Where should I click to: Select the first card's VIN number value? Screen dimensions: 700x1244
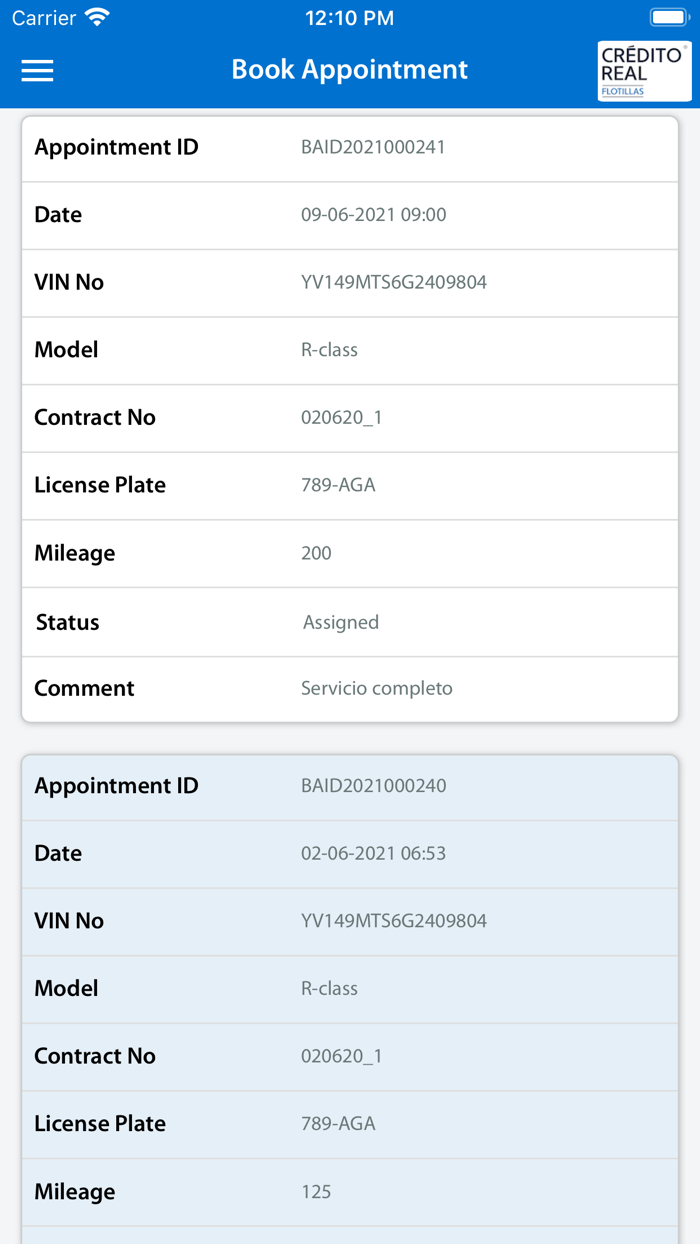tap(393, 283)
